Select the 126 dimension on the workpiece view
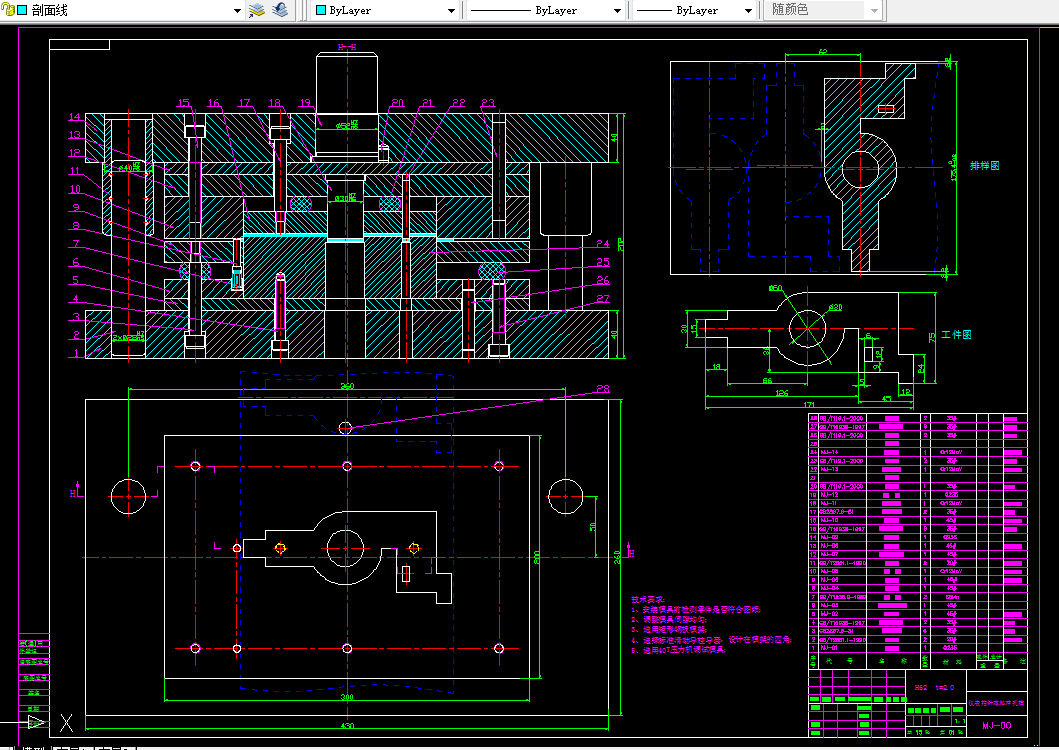The image size is (1059, 750). coord(781,393)
